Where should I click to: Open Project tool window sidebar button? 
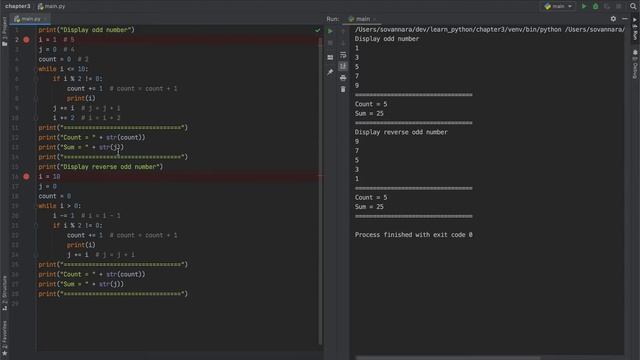point(4,31)
